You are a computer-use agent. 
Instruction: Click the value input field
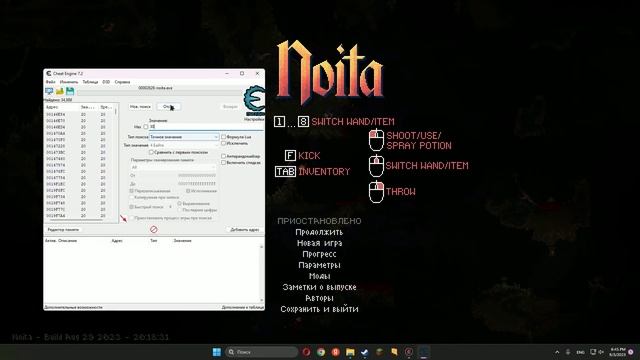tap(206, 127)
